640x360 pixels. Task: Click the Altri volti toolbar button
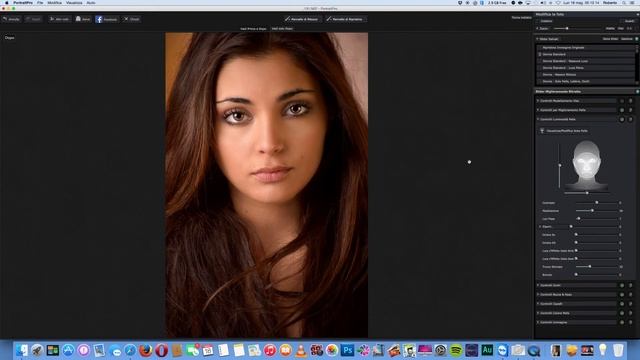tap(59, 19)
